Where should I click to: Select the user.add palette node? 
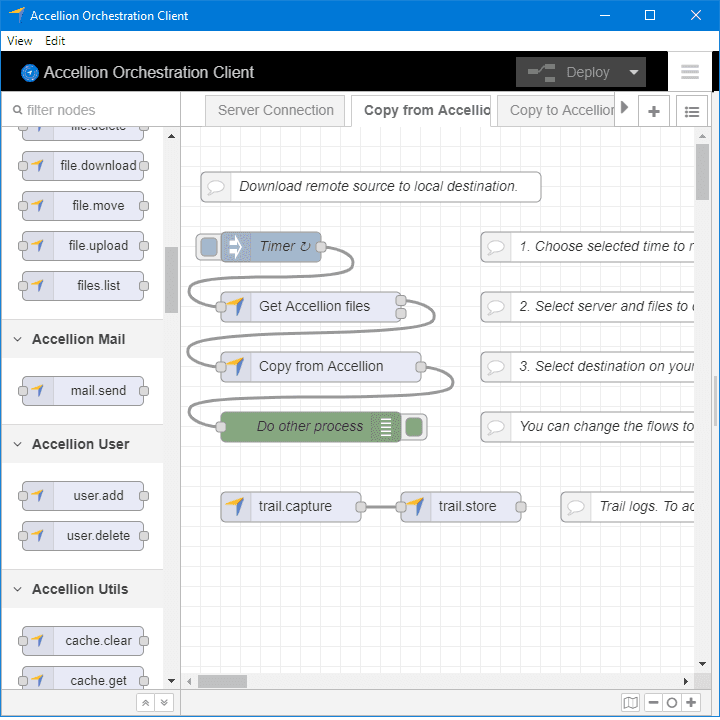click(83, 495)
